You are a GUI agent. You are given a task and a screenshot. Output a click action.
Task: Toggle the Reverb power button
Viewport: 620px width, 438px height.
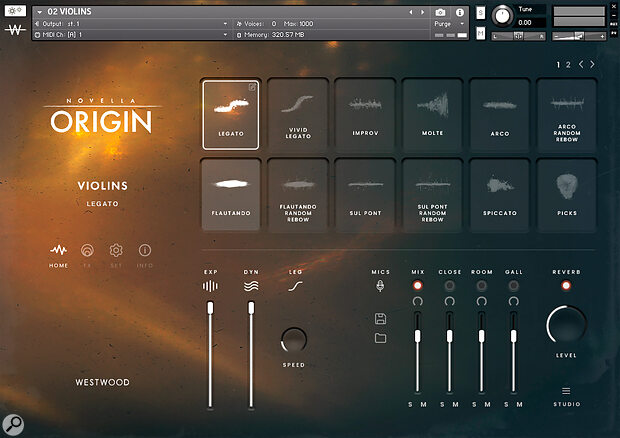click(566, 285)
